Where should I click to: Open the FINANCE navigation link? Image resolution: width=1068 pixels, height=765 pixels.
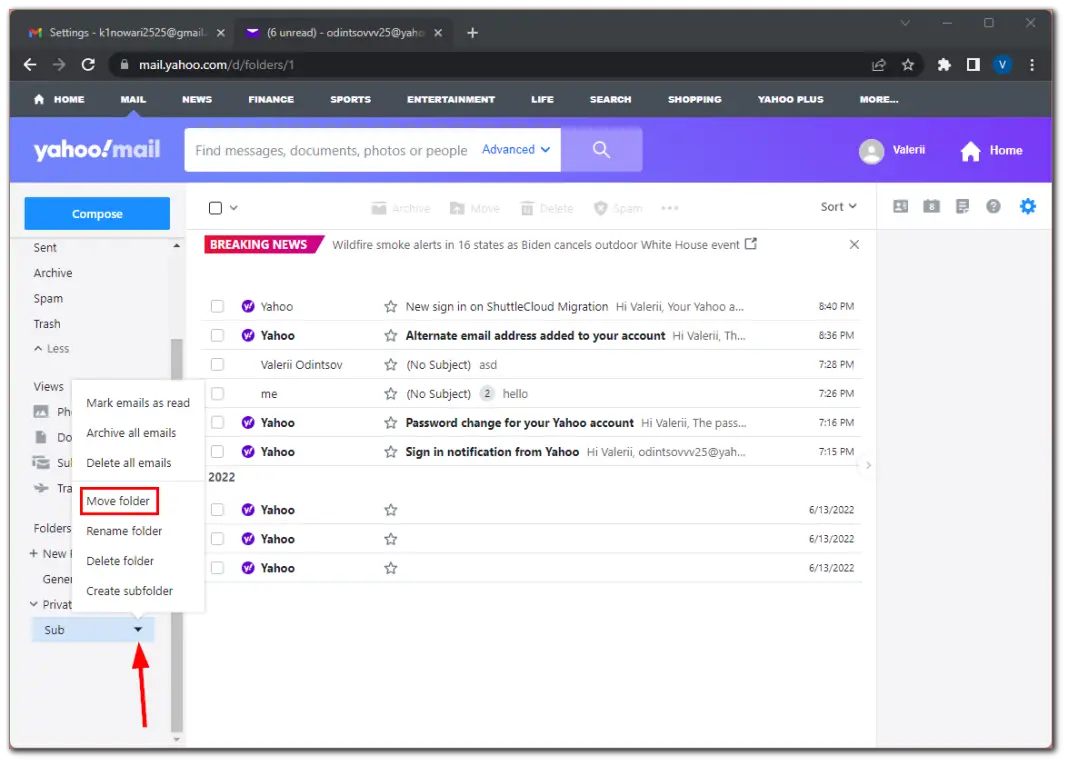click(x=271, y=99)
